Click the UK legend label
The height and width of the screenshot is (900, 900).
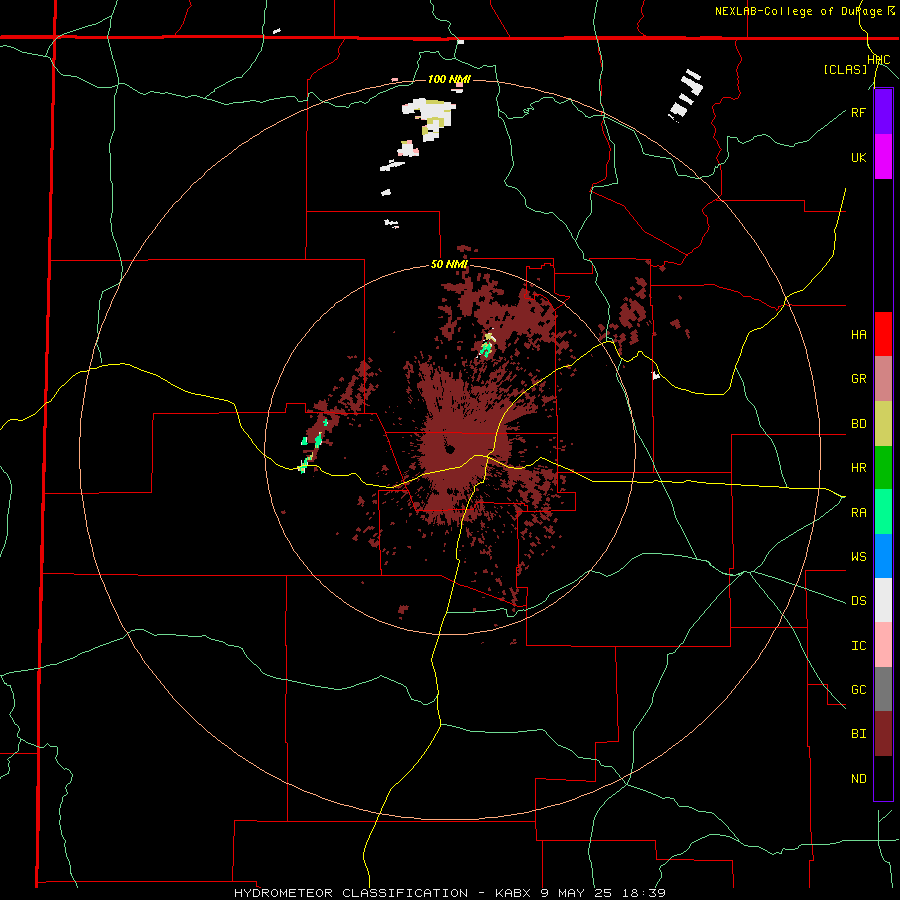[x=858, y=157]
